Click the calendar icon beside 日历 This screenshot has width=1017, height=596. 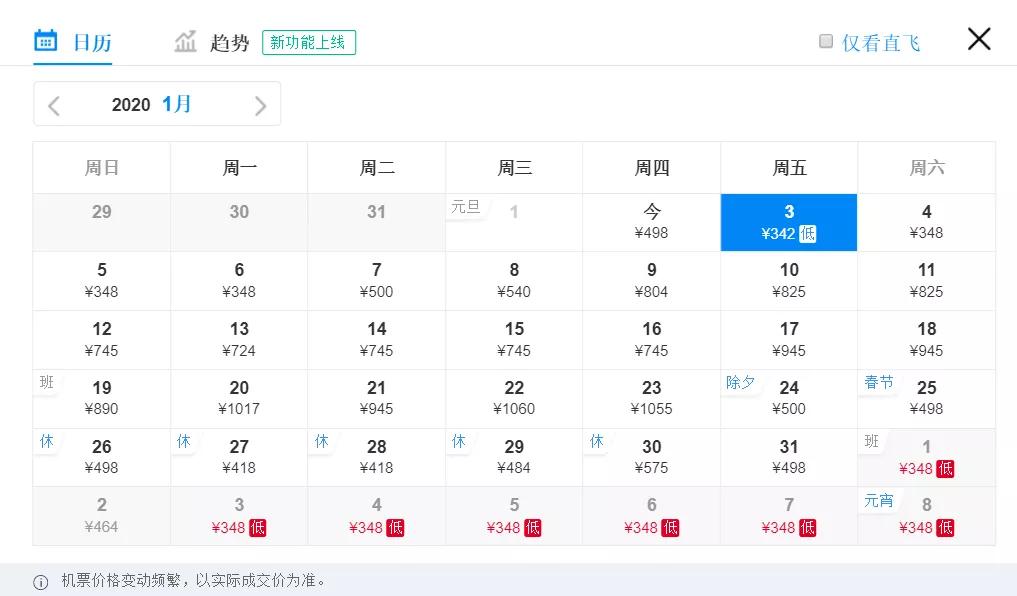point(46,41)
